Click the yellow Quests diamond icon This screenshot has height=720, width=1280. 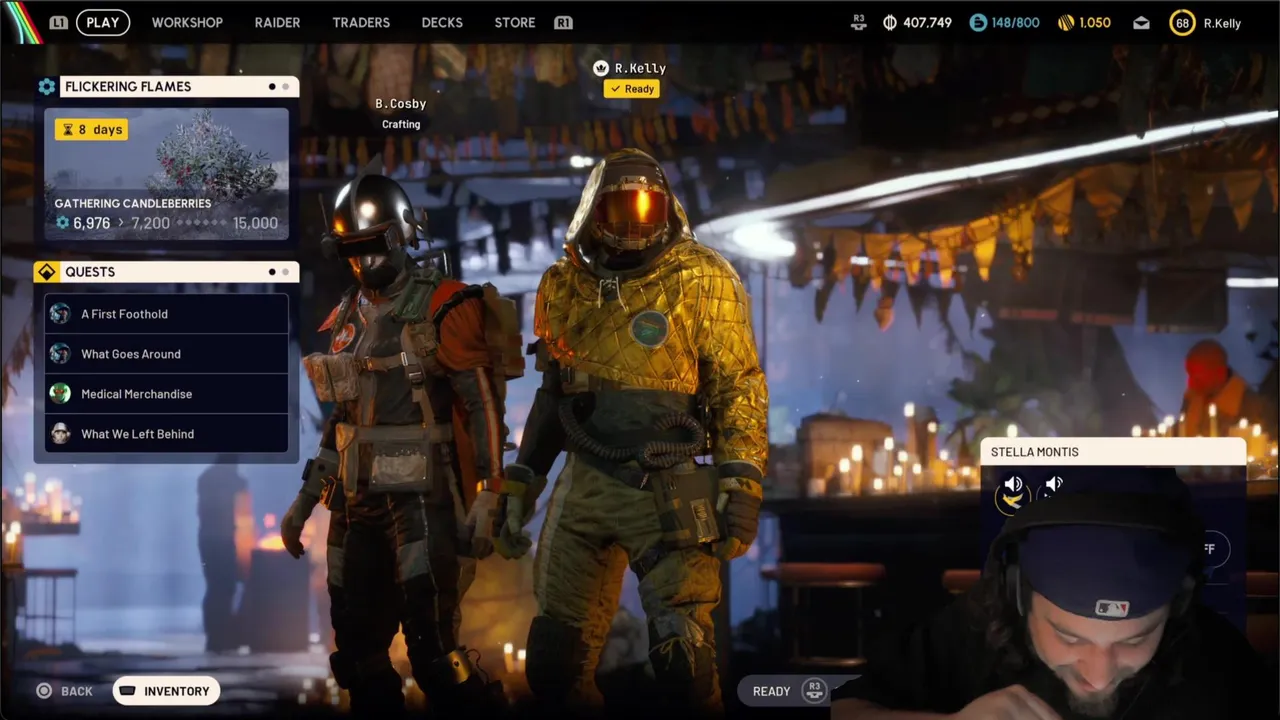pos(46,272)
